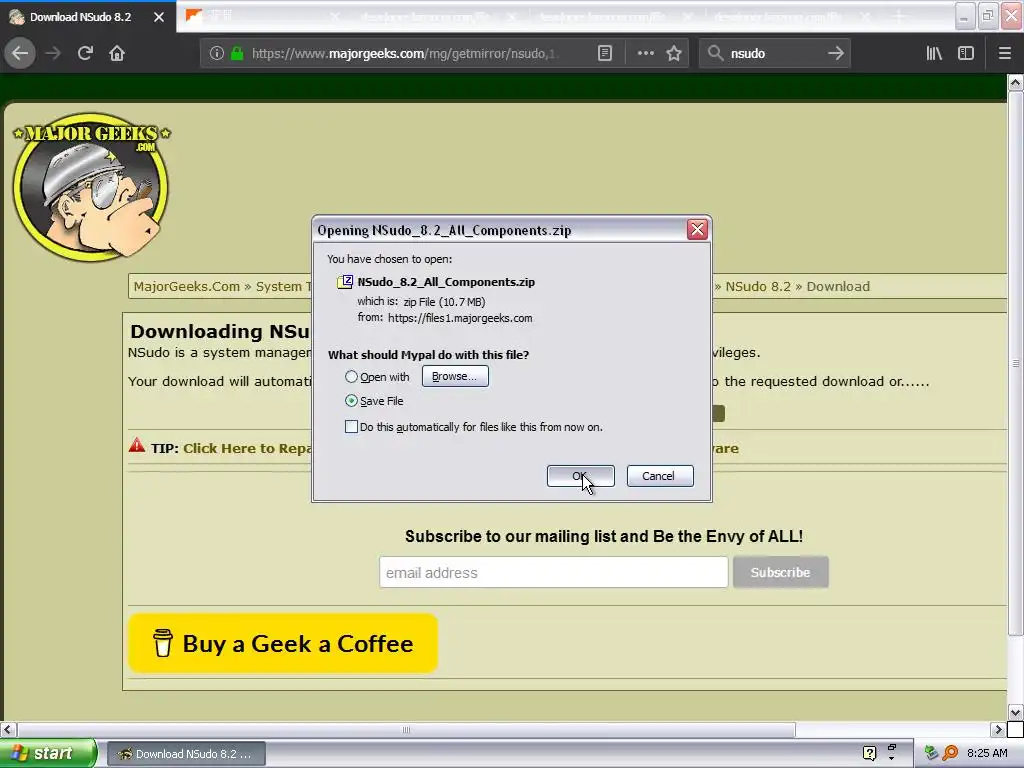Click the nsudo search box

(774, 54)
